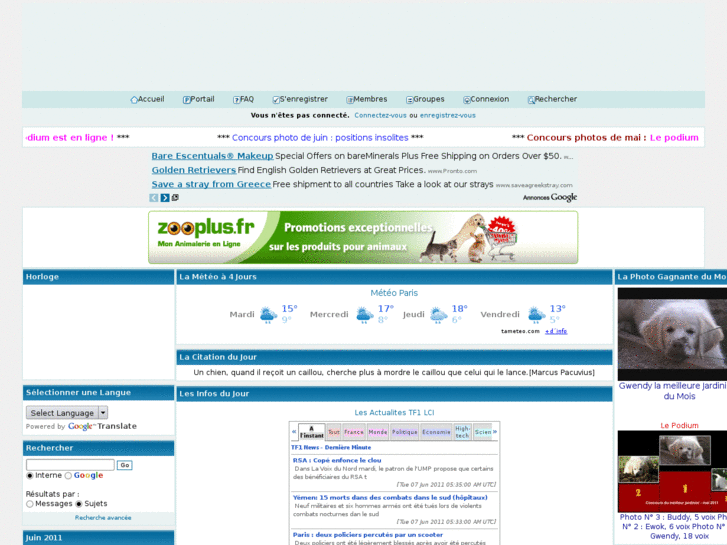View the winning puppy photo thumbnail
Screen dimensions: 727x545
[x=672, y=334]
